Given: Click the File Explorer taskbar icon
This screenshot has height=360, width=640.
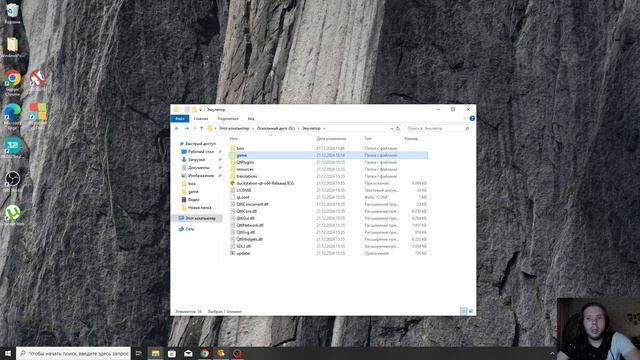Looking at the screenshot, I should [156, 353].
